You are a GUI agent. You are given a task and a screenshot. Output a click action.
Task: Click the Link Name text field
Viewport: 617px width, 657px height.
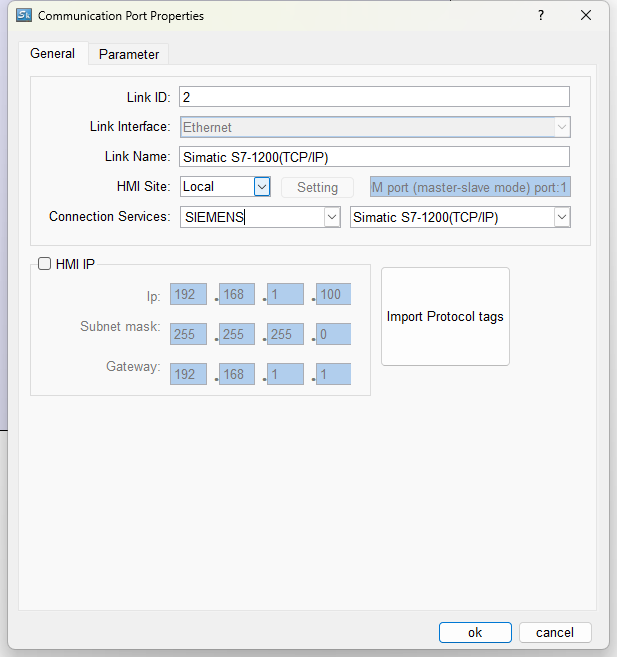coord(374,157)
